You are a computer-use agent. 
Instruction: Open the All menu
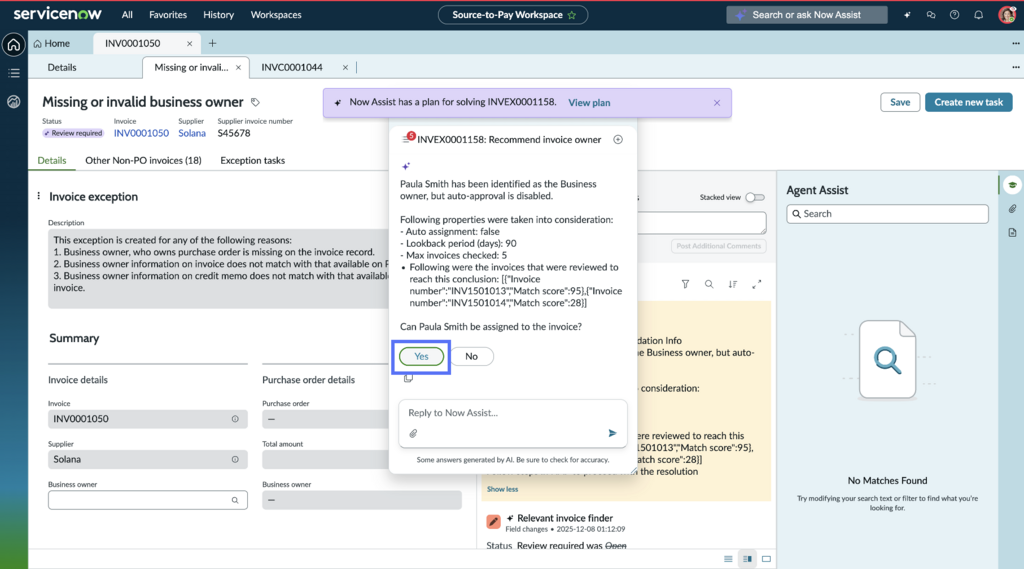coord(127,14)
